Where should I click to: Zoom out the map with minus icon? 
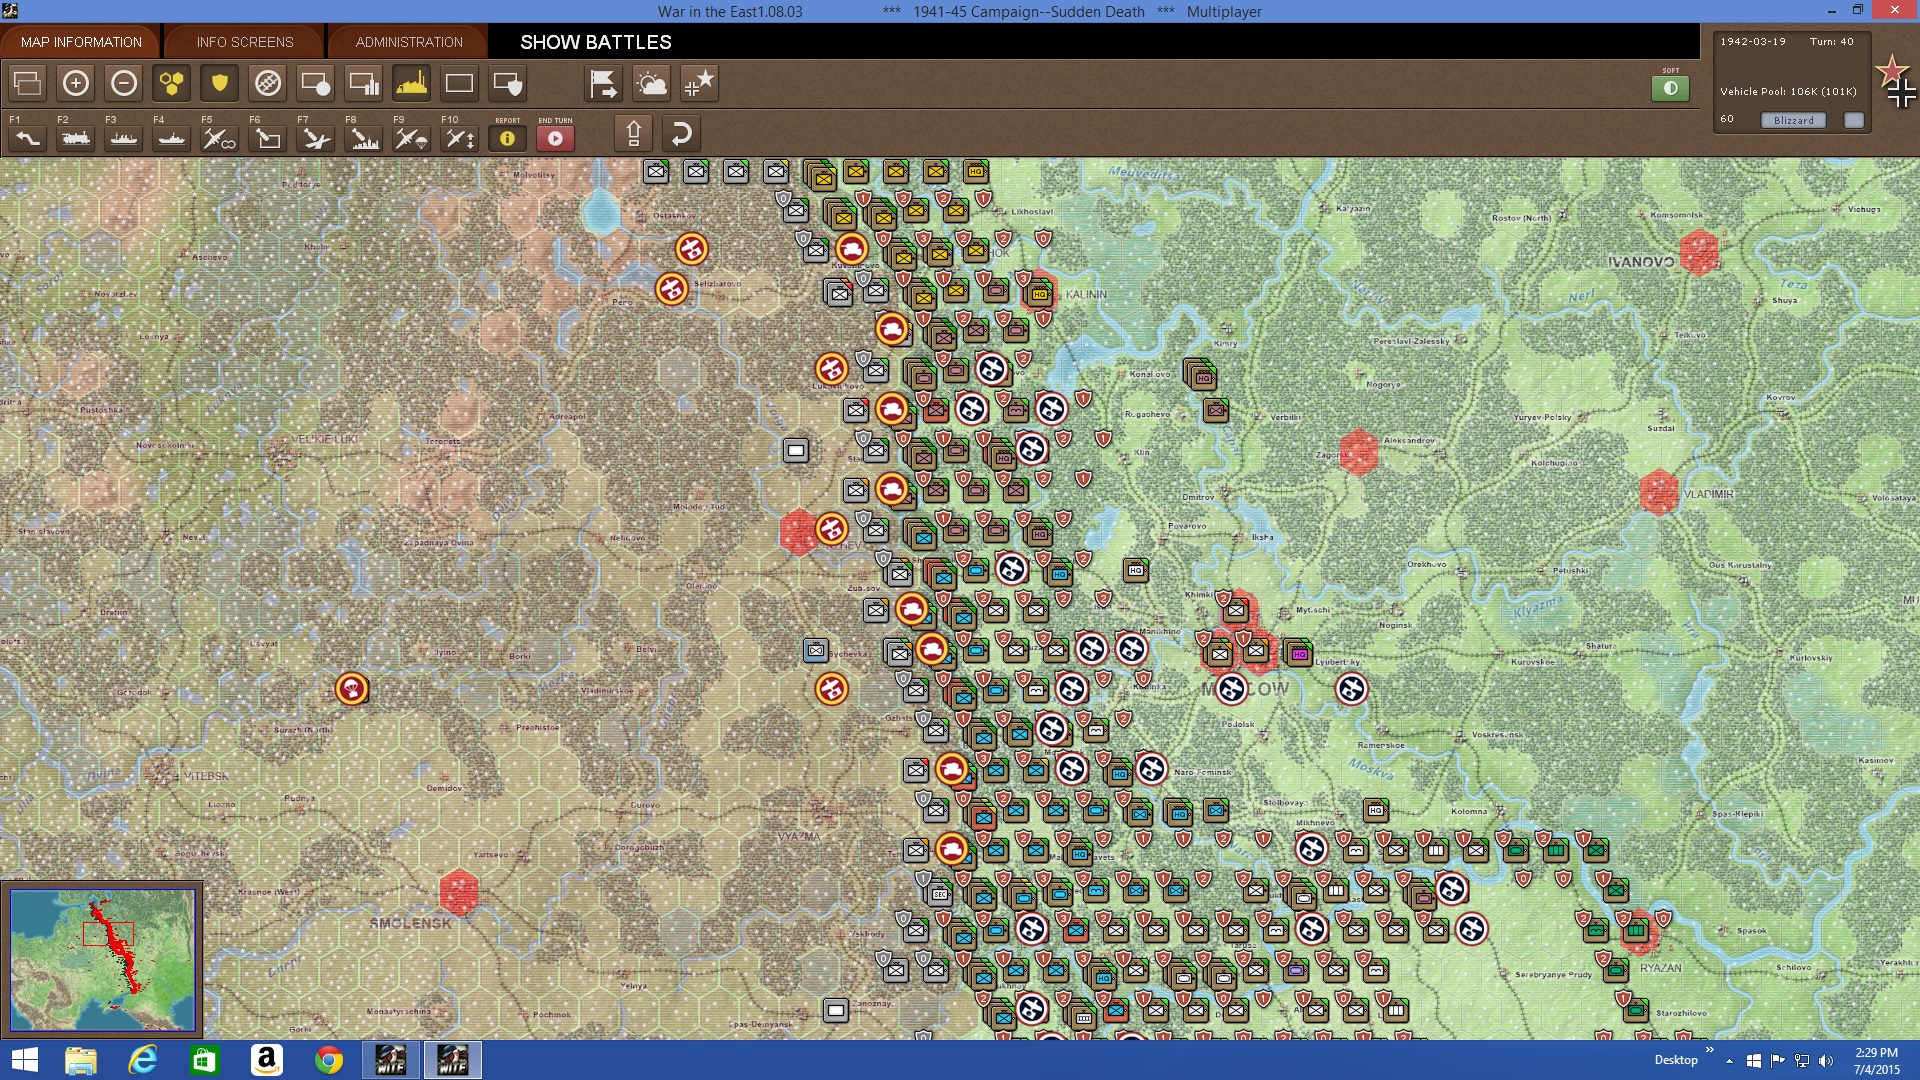[124, 83]
